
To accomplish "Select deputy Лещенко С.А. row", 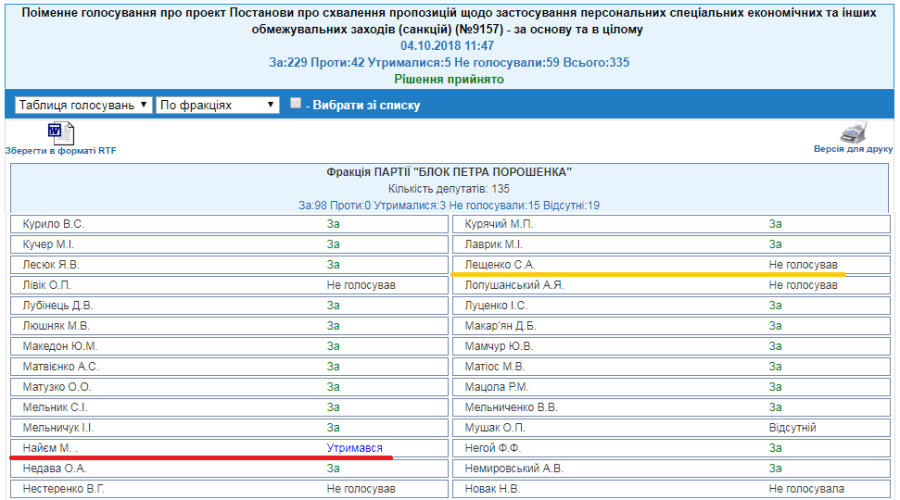I will click(x=500, y=265).
